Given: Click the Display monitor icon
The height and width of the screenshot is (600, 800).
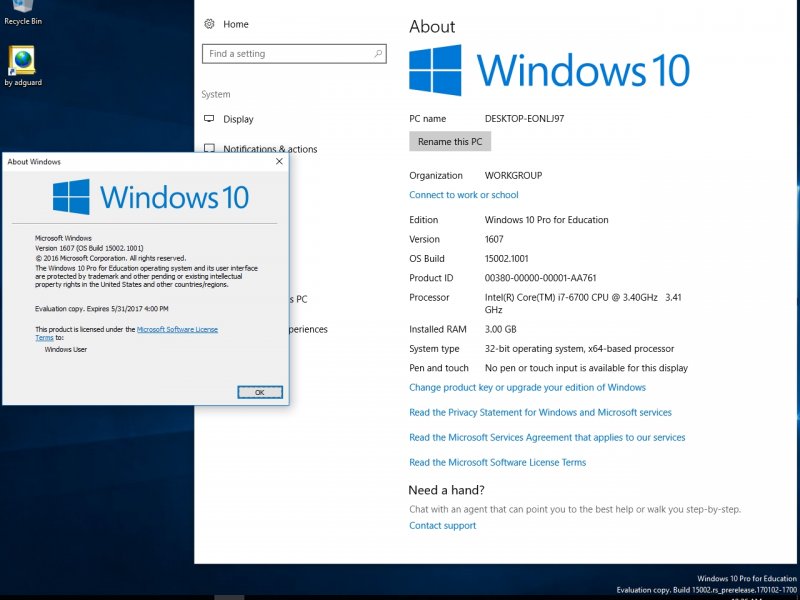Looking at the screenshot, I should [209, 119].
